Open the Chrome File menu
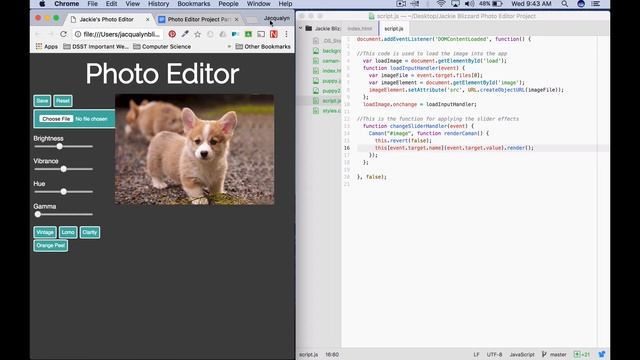The width and height of the screenshot is (640, 360). (93, 4)
